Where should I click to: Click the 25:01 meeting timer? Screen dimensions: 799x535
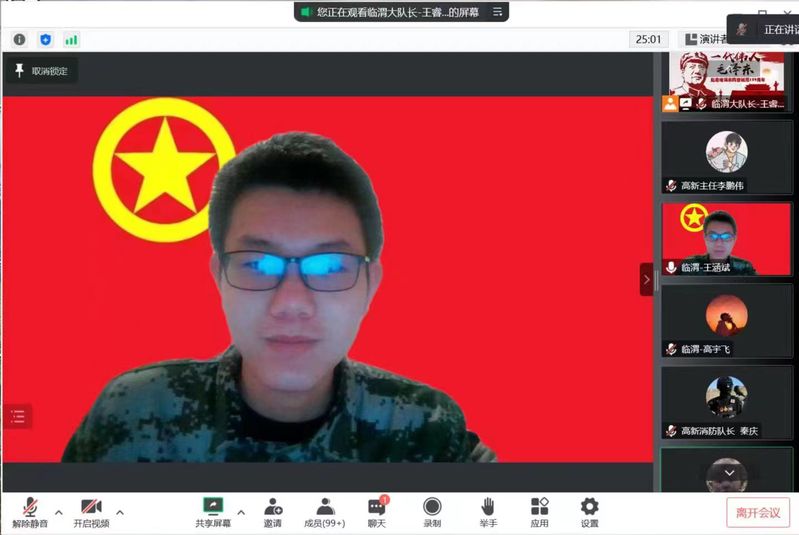(648, 39)
